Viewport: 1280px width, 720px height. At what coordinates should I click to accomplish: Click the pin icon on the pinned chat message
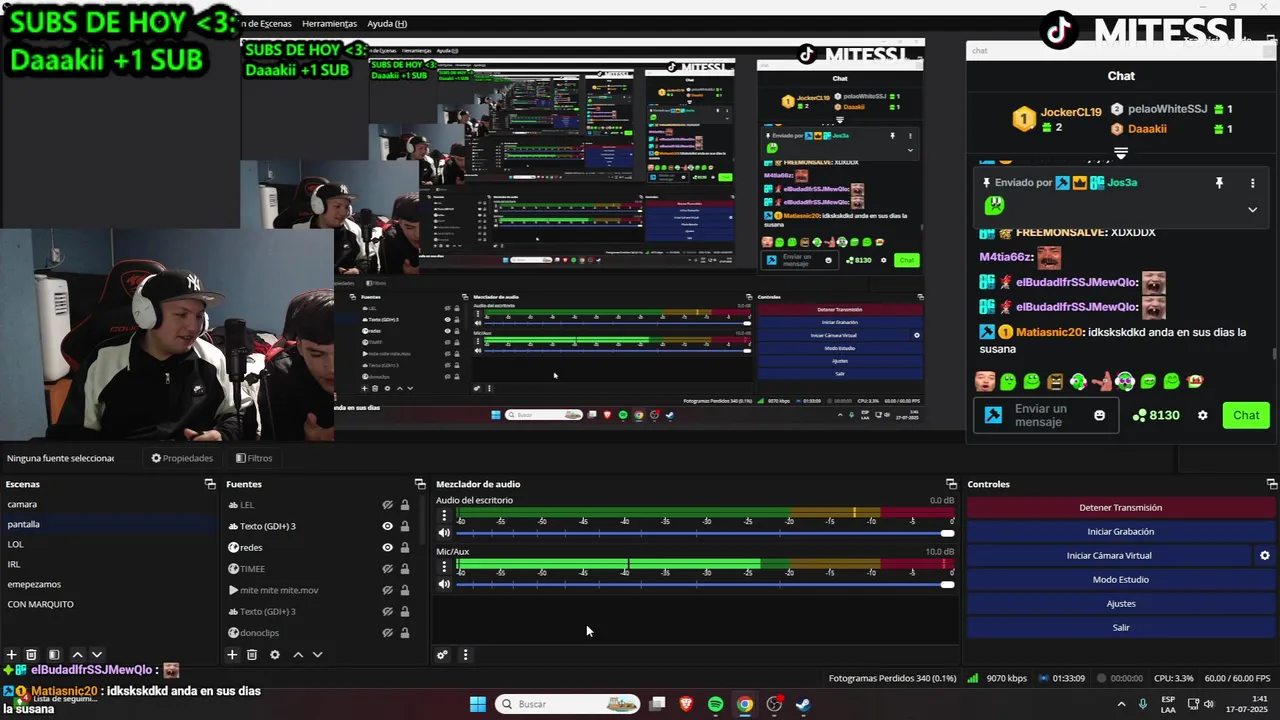(1219, 183)
